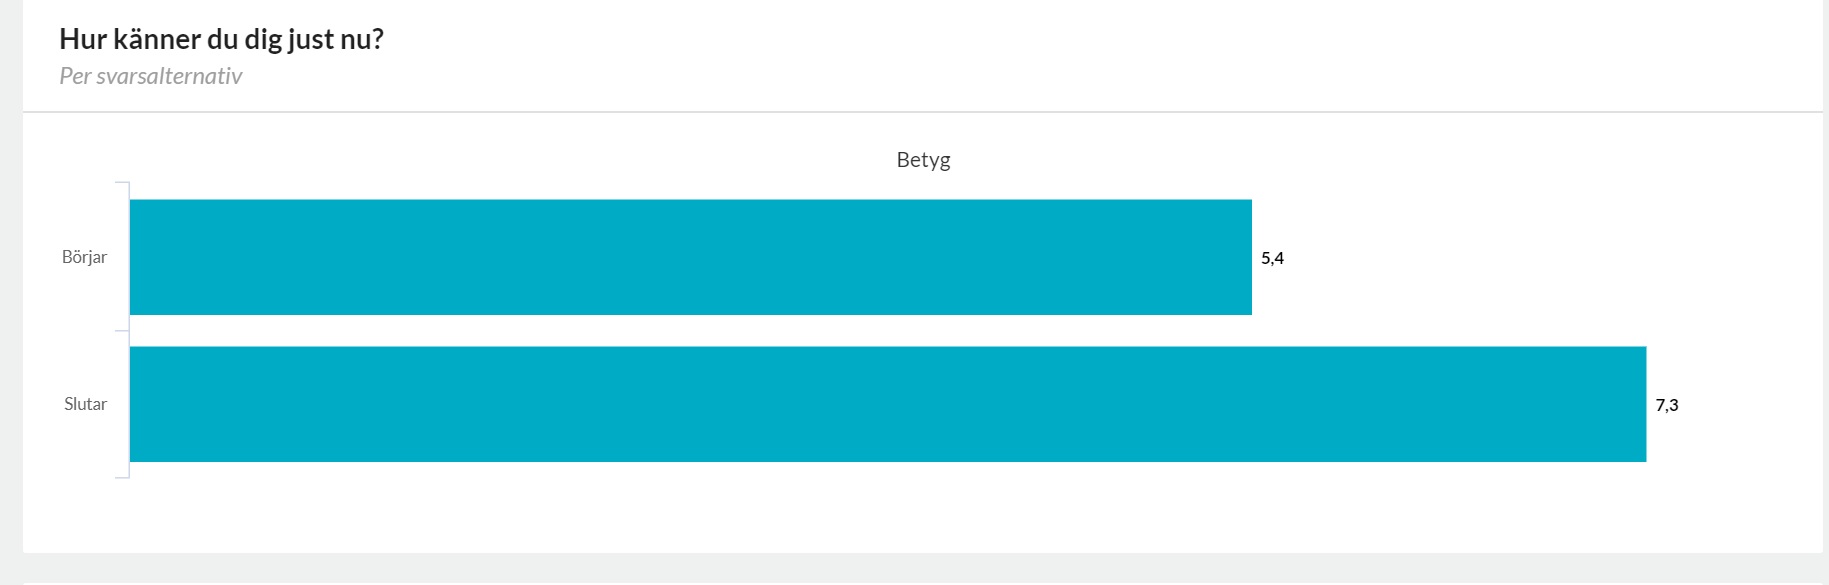Click the right end of the Slutar bar
The width and height of the screenshot is (1829, 585).
(x=1642, y=404)
